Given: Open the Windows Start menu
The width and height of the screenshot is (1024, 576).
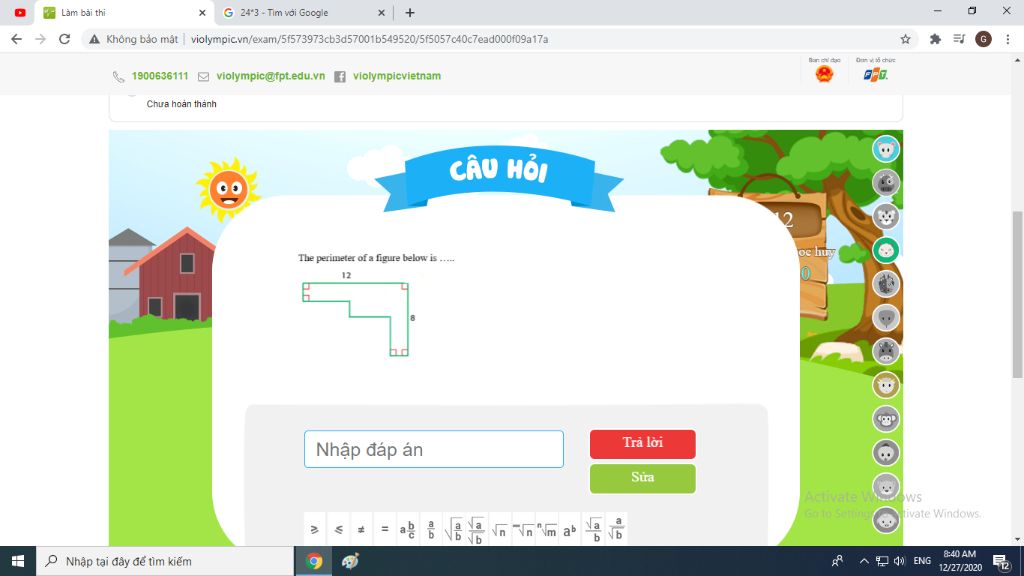Looking at the screenshot, I should click(x=18, y=561).
